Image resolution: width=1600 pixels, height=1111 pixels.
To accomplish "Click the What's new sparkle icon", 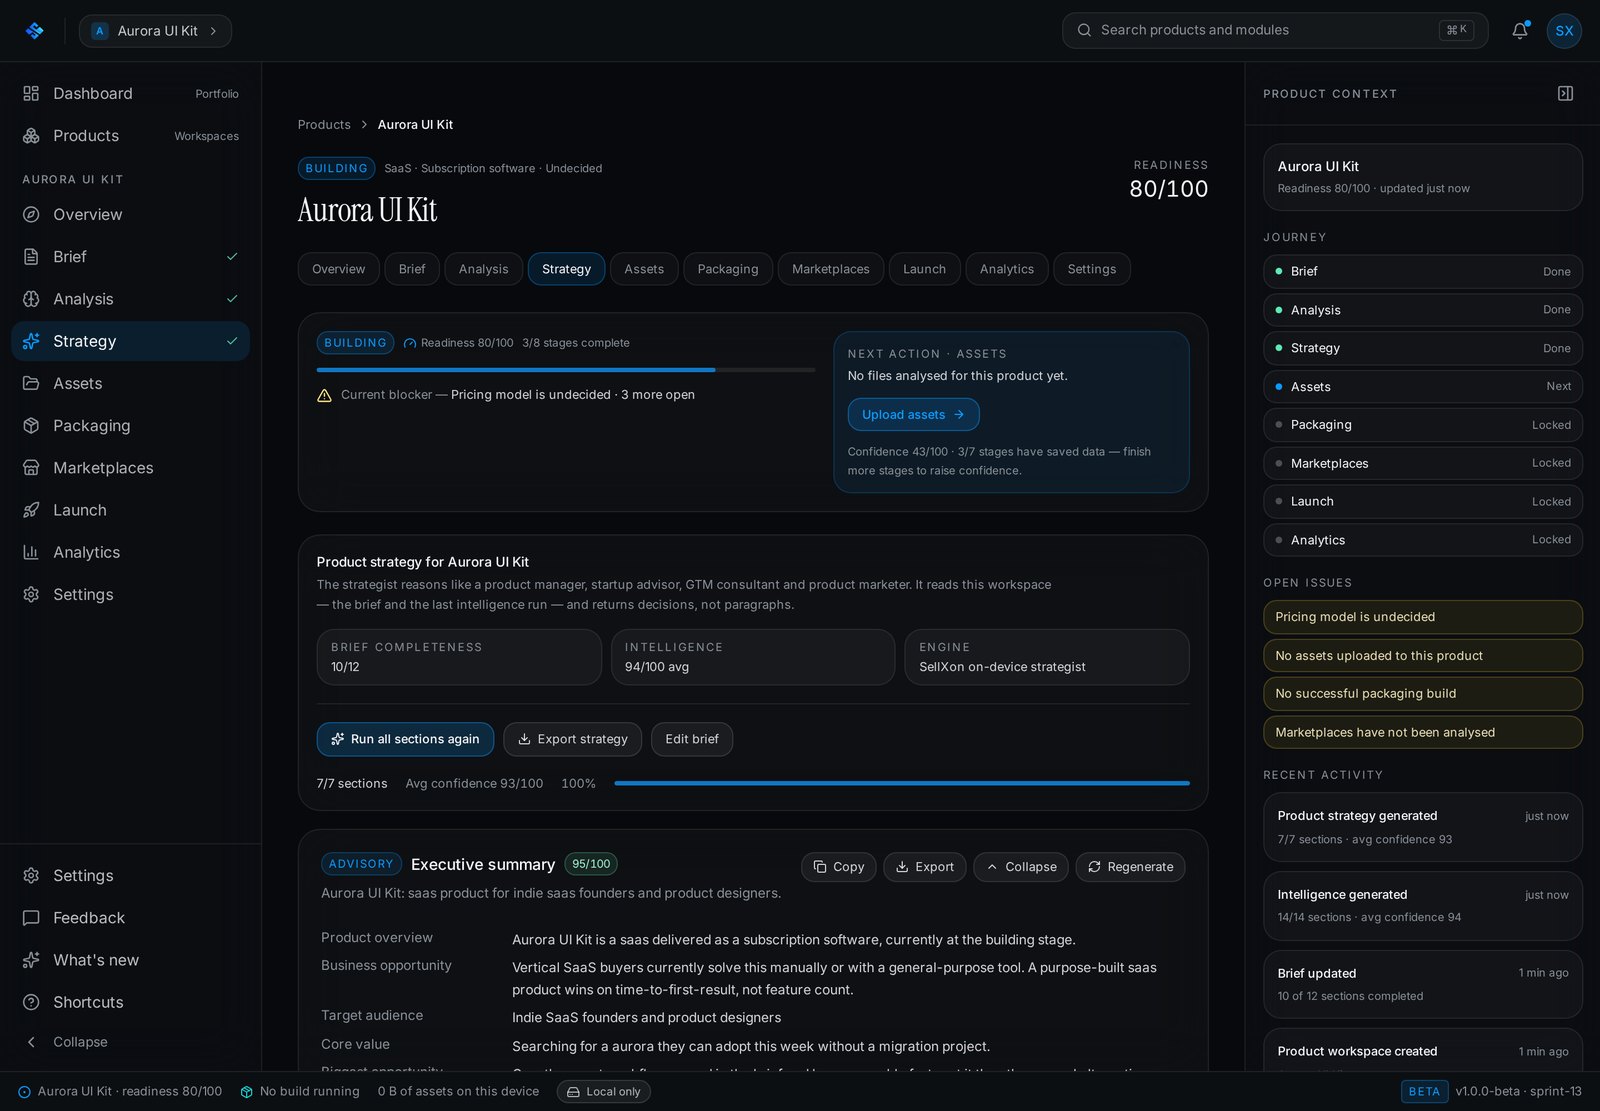I will (31, 960).
